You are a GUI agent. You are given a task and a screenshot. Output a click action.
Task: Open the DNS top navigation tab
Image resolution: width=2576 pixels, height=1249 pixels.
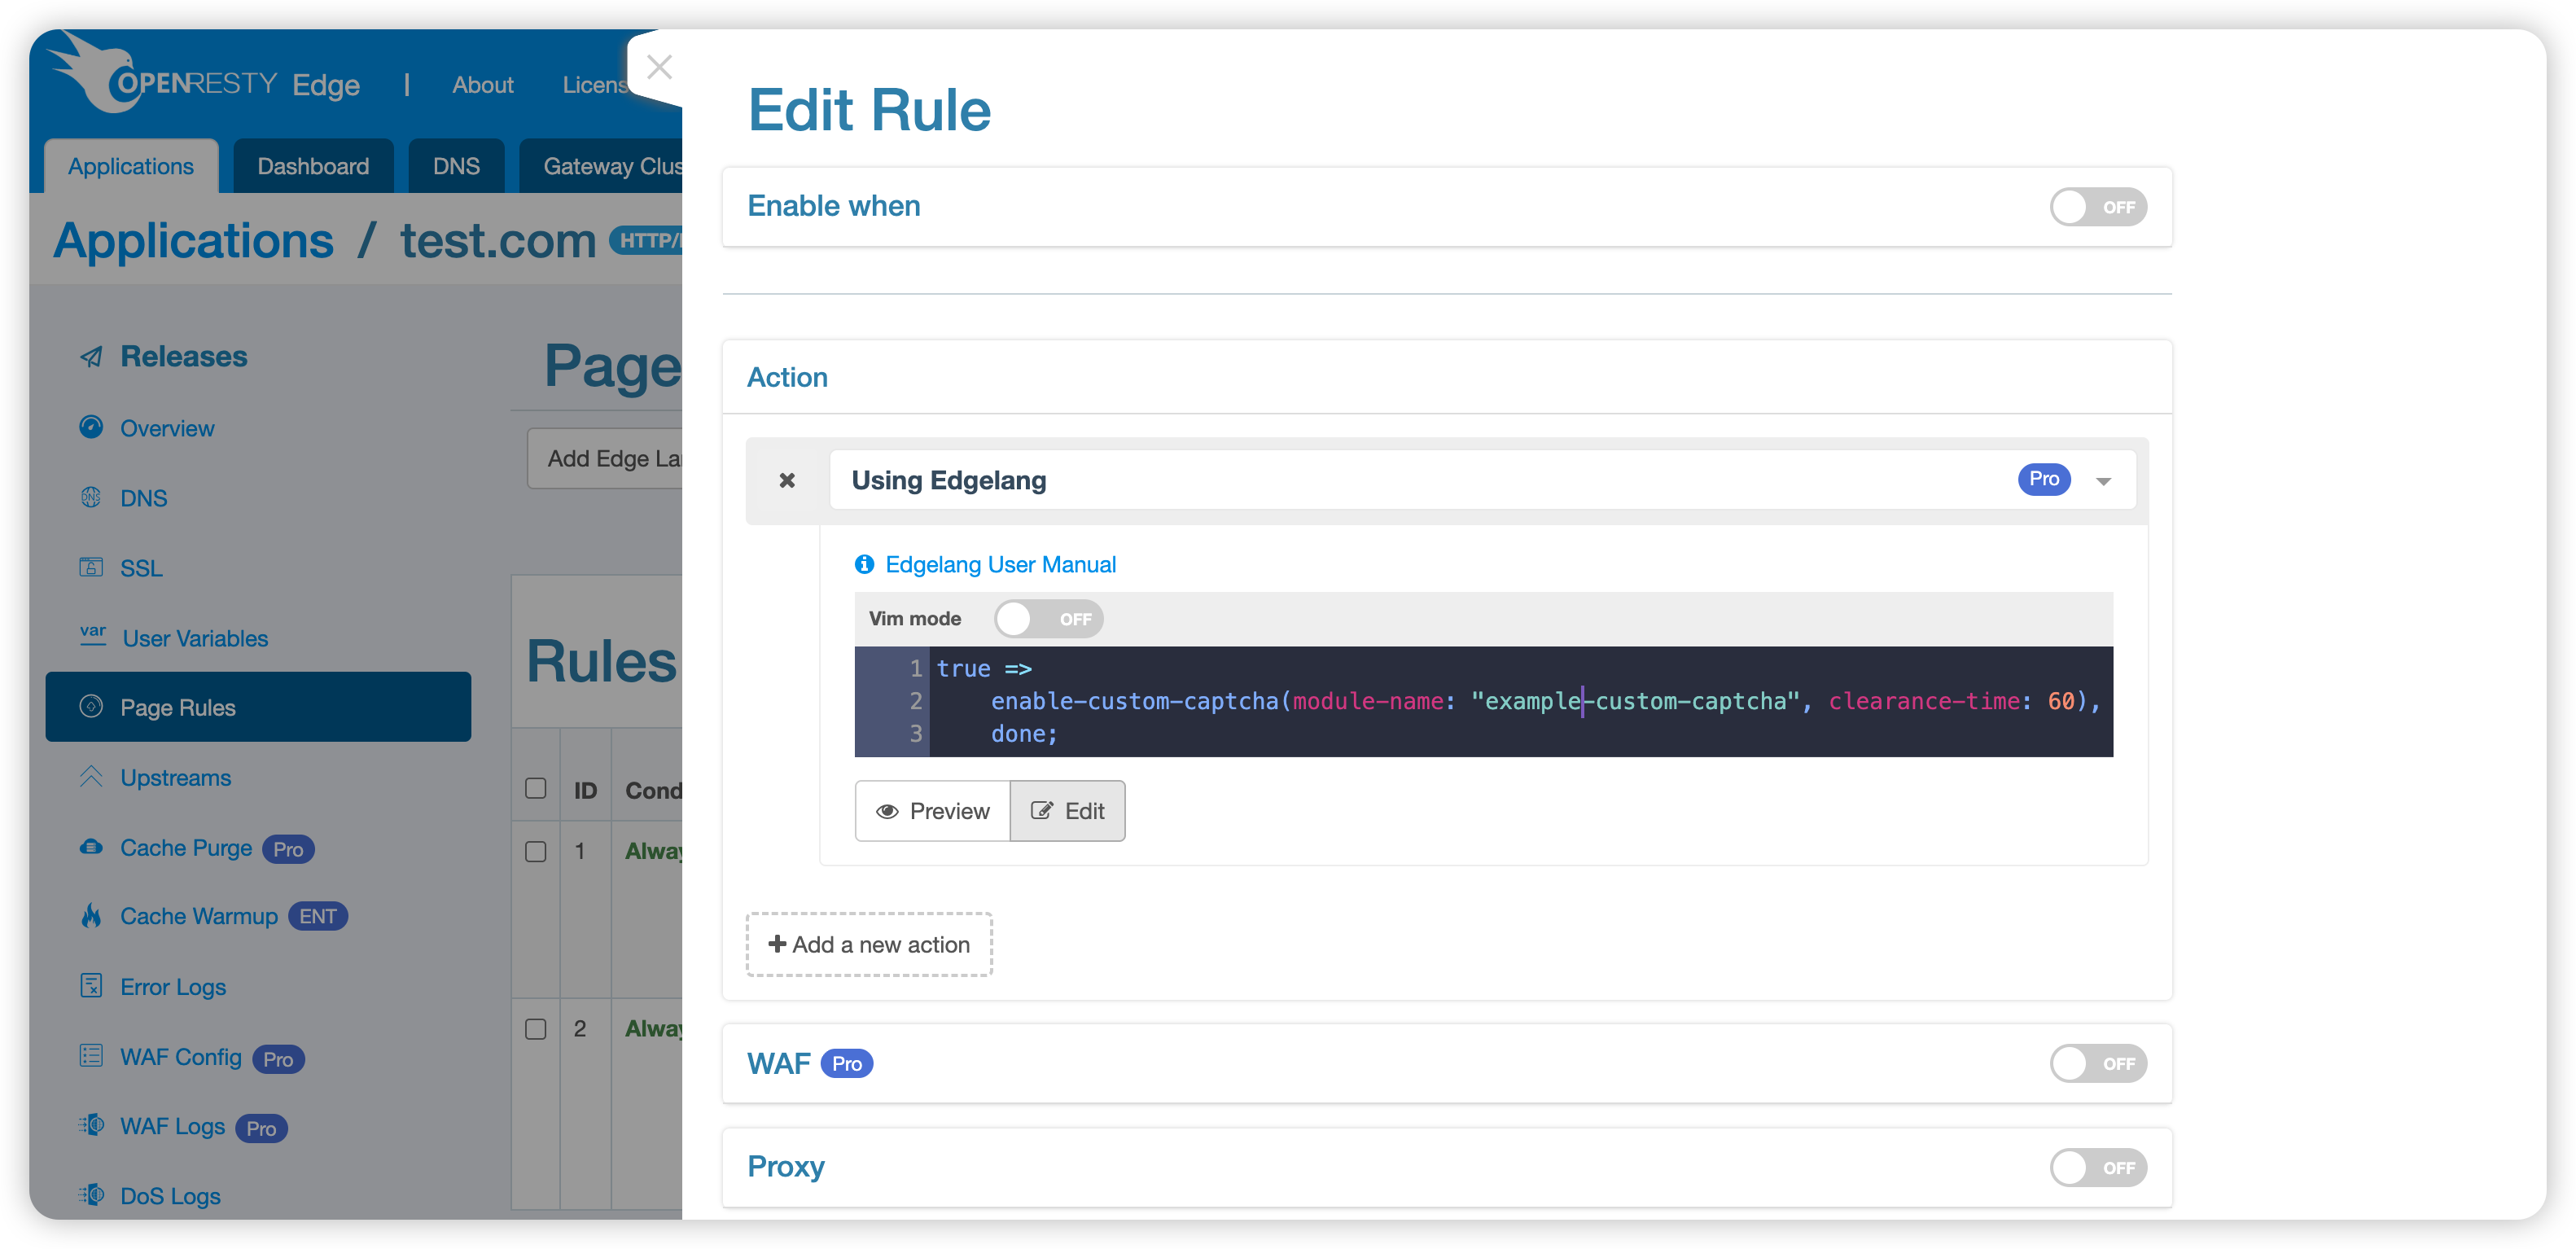pos(456,166)
